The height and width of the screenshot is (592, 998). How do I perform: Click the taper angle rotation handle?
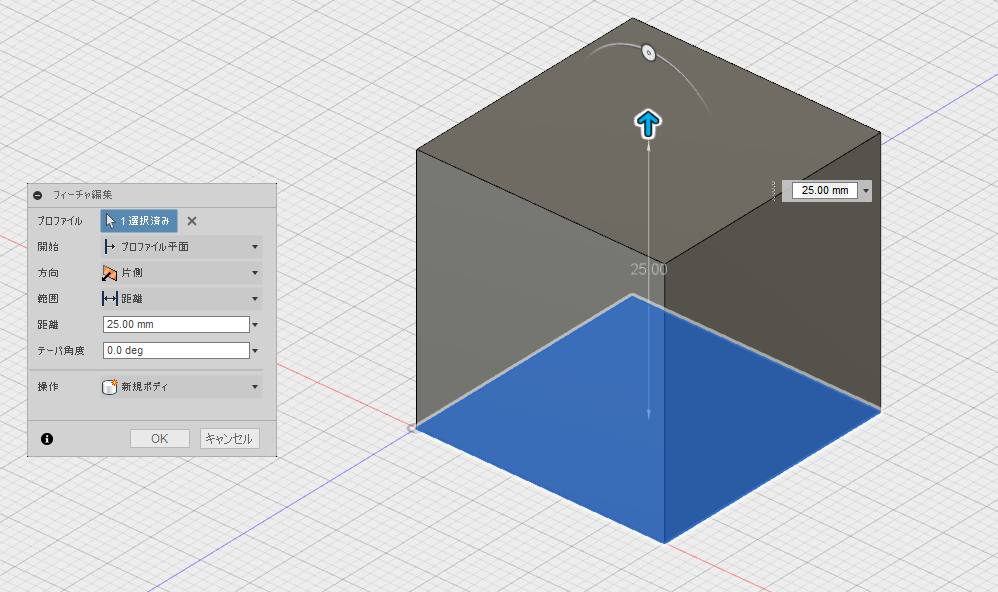coord(649,52)
